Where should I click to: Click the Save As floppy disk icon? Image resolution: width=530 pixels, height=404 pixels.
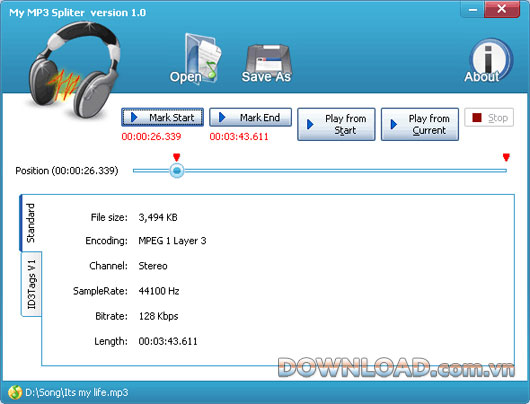click(267, 64)
